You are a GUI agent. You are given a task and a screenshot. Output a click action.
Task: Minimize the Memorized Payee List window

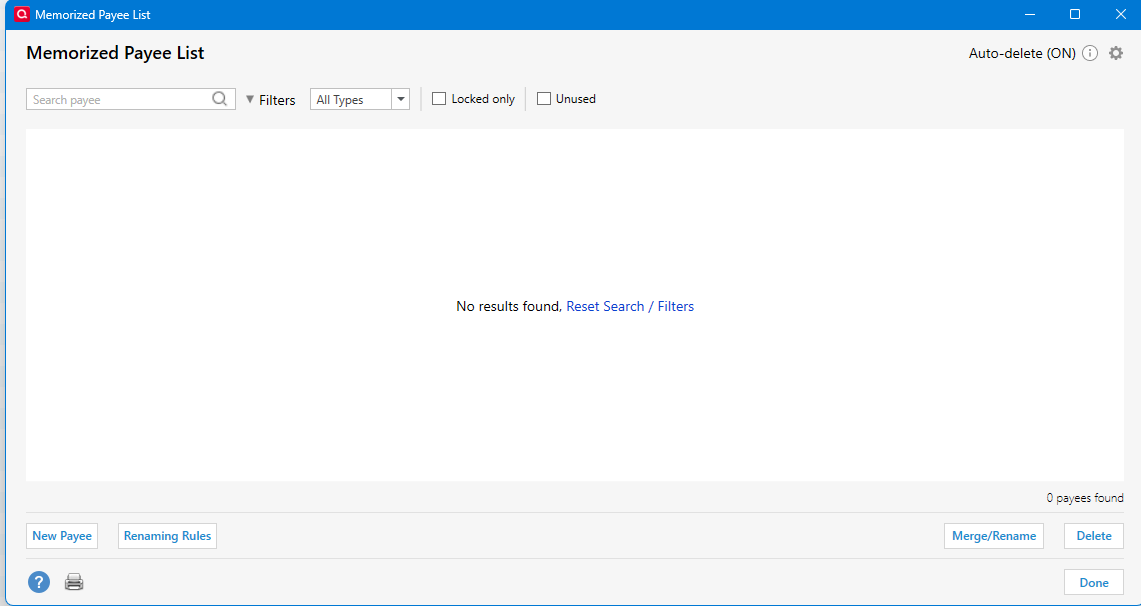point(1030,14)
